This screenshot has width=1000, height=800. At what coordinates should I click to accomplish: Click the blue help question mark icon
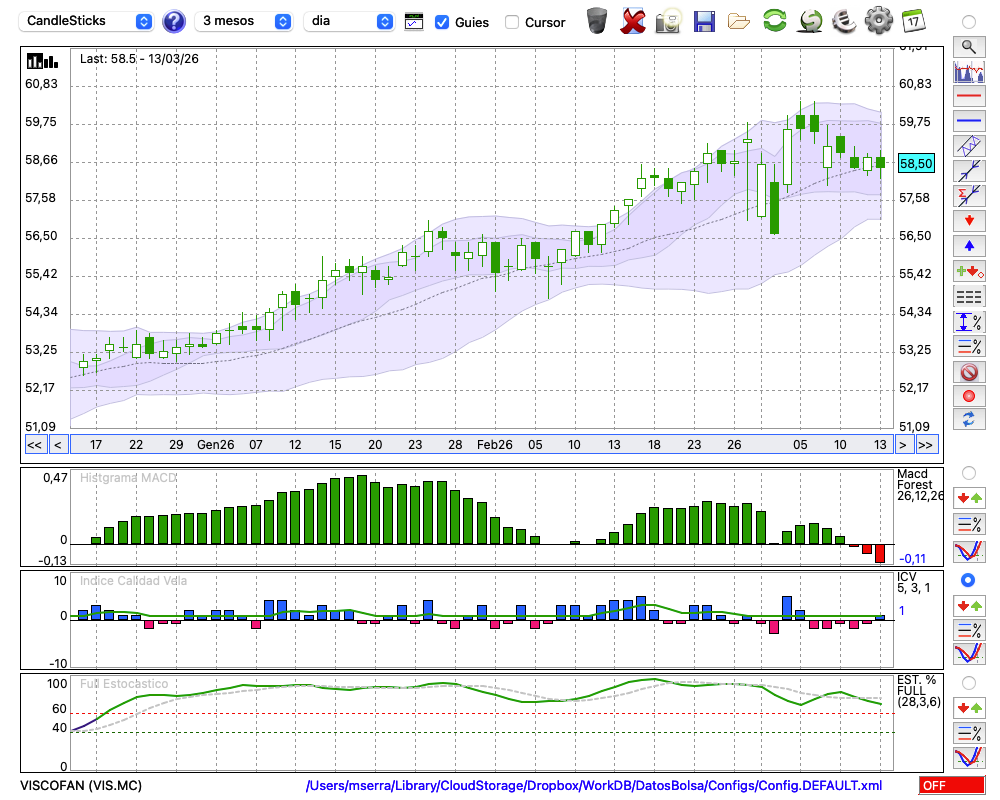click(174, 21)
